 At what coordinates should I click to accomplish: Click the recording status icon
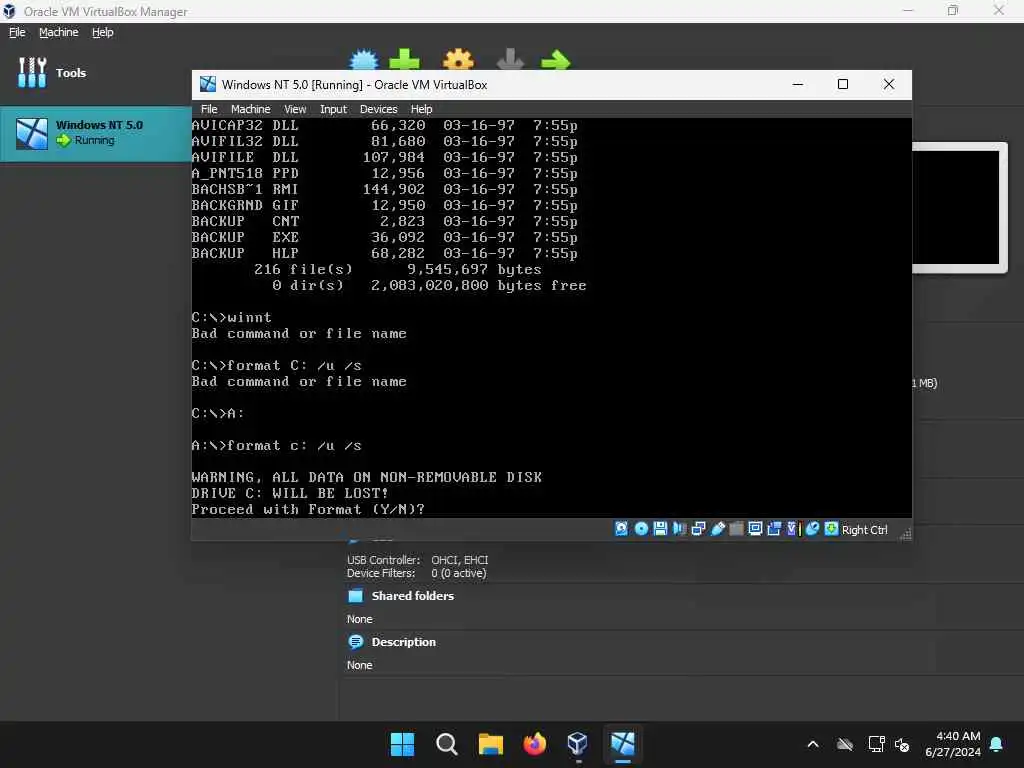point(775,529)
